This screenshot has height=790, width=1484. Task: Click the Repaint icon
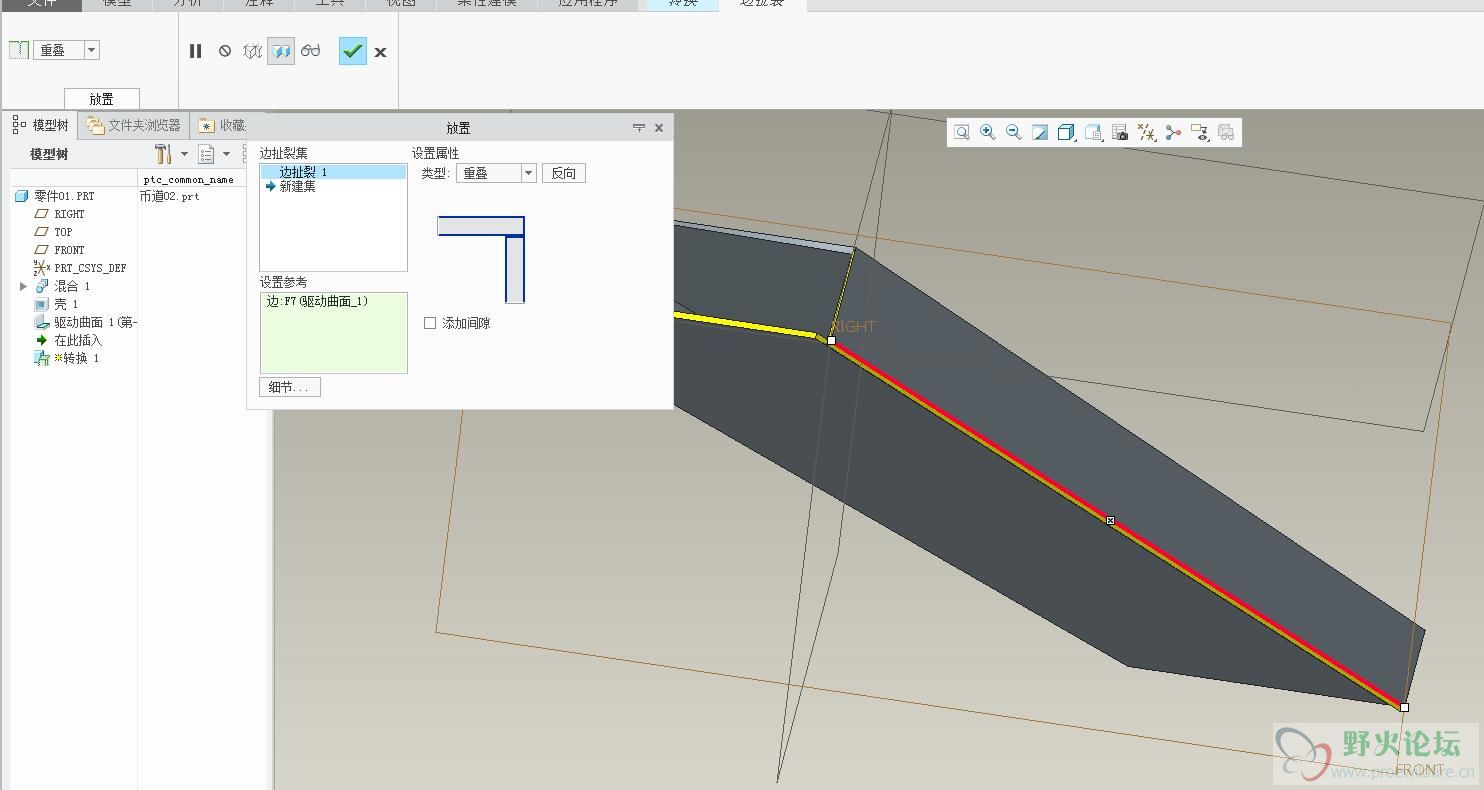[1040, 132]
